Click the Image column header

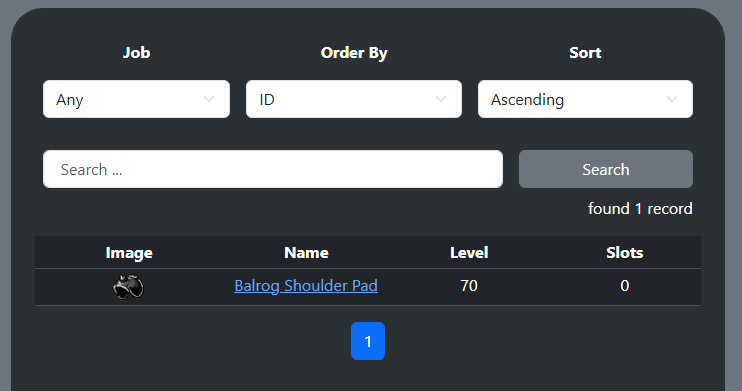(x=129, y=253)
